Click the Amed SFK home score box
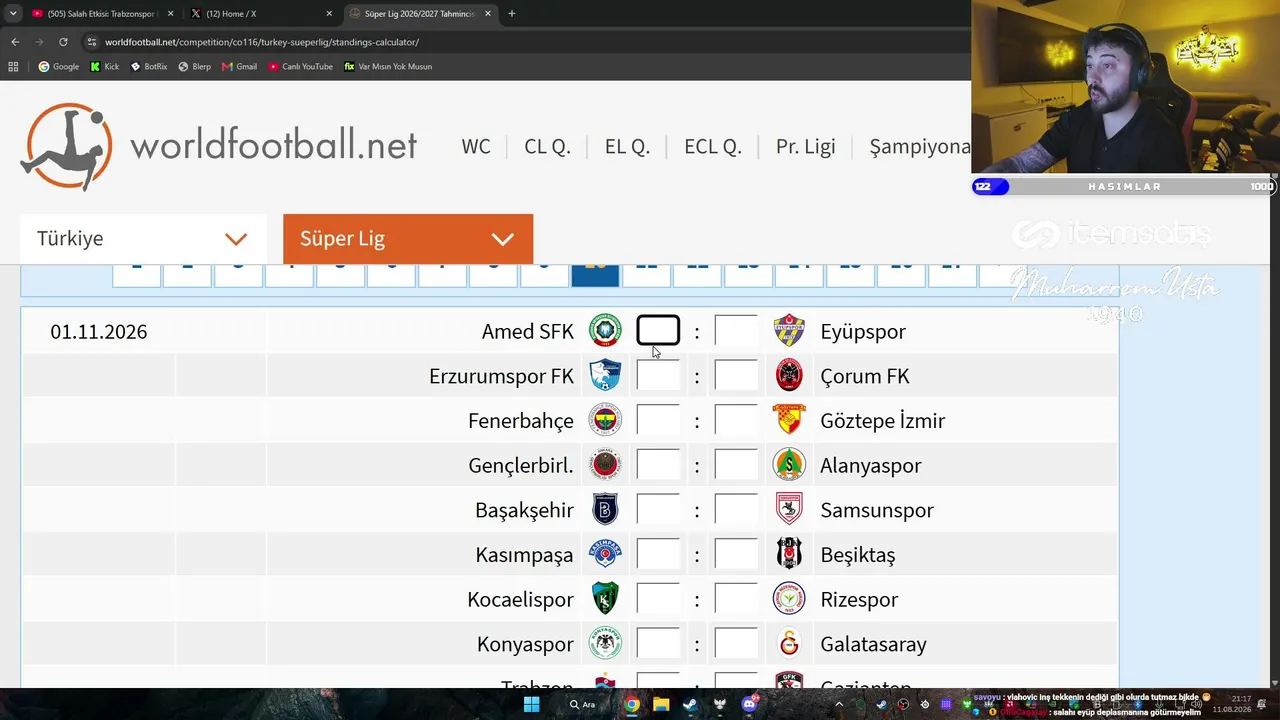1280x720 pixels. click(658, 331)
